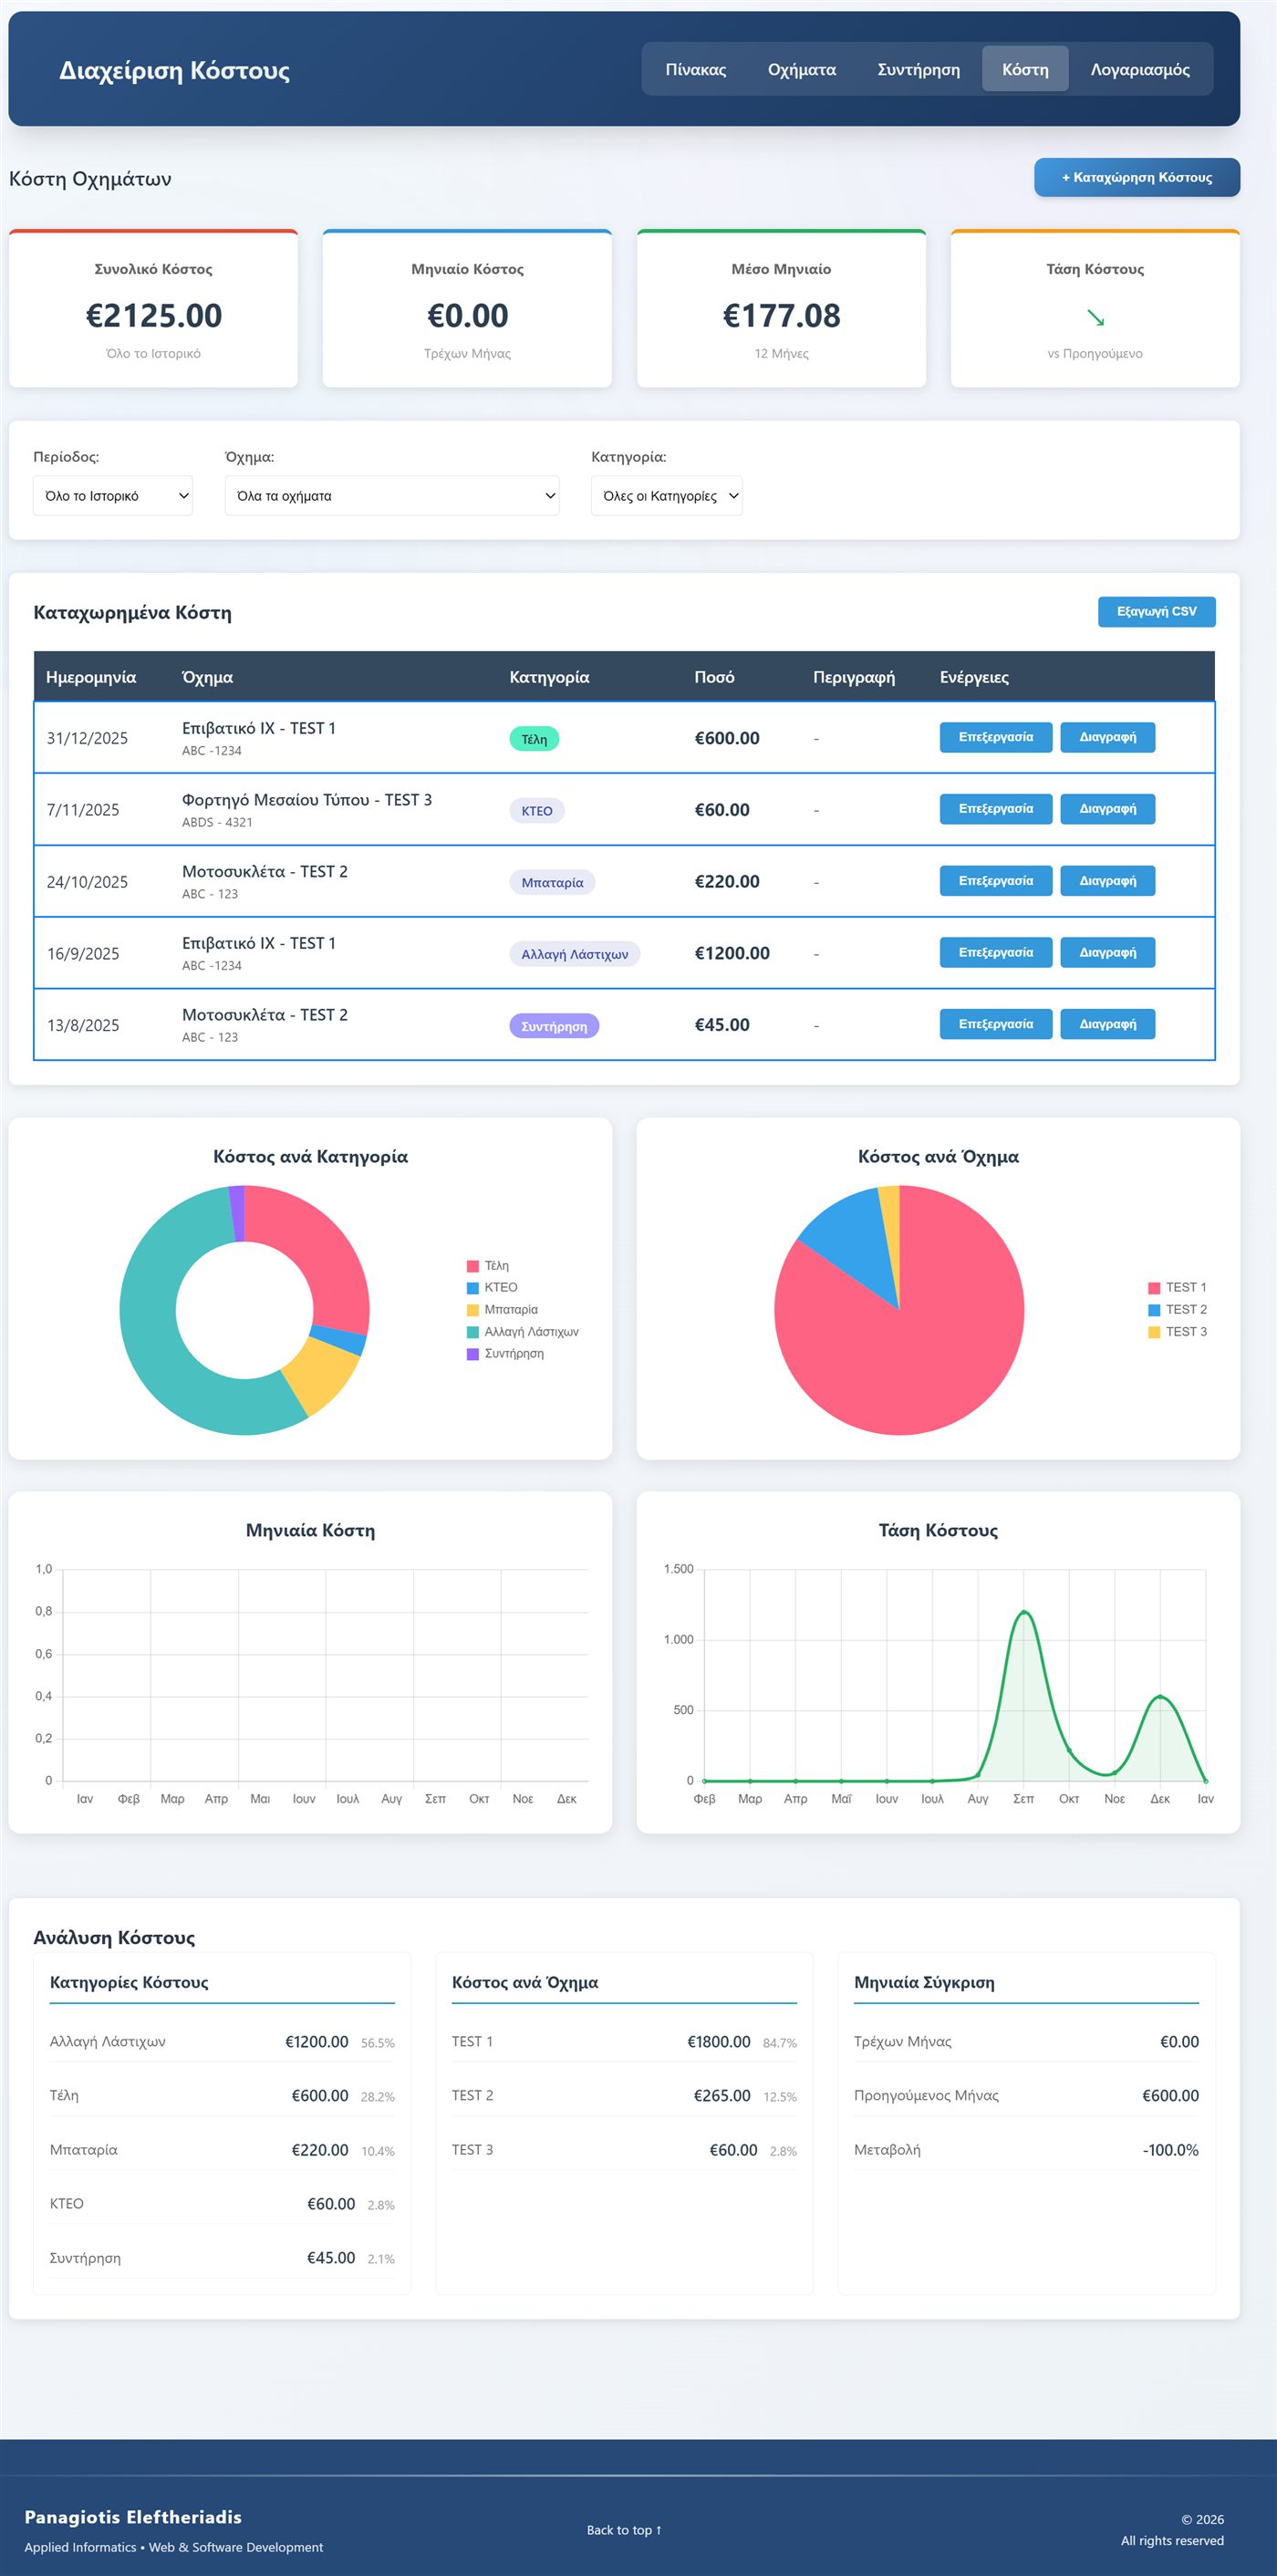The image size is (1277, 2576).
Task: Click the Αλλαγή Λάστιχων badge in the table
Action: point(575,954)
